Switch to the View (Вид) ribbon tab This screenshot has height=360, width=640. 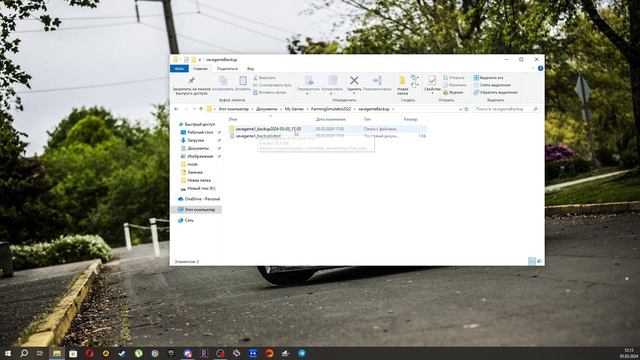251,69
